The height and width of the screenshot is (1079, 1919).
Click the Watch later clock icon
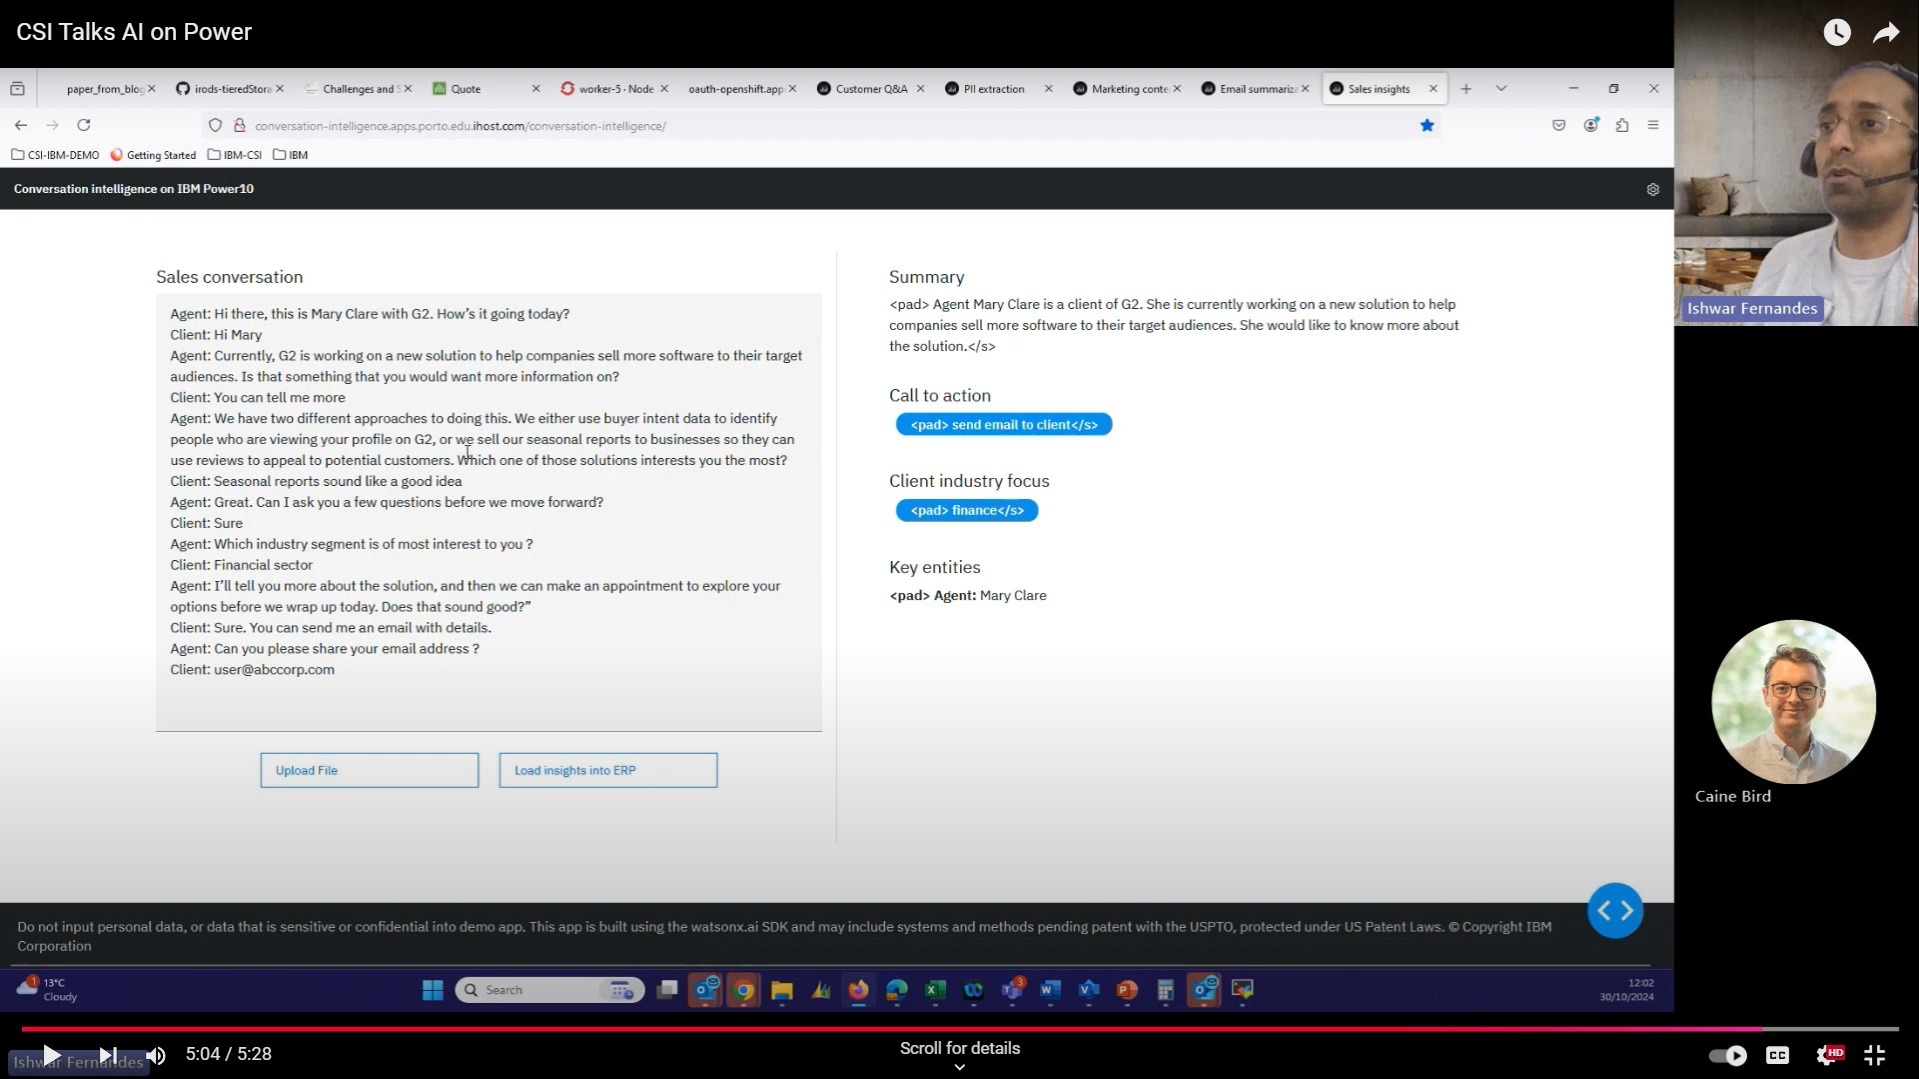1837,32
